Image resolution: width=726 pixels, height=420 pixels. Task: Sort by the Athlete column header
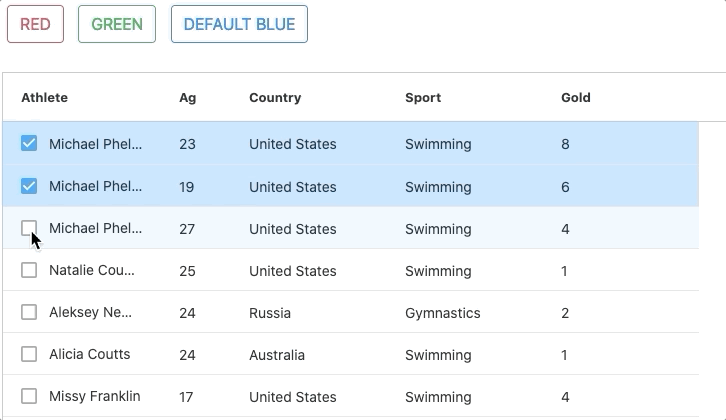(45, 98)
